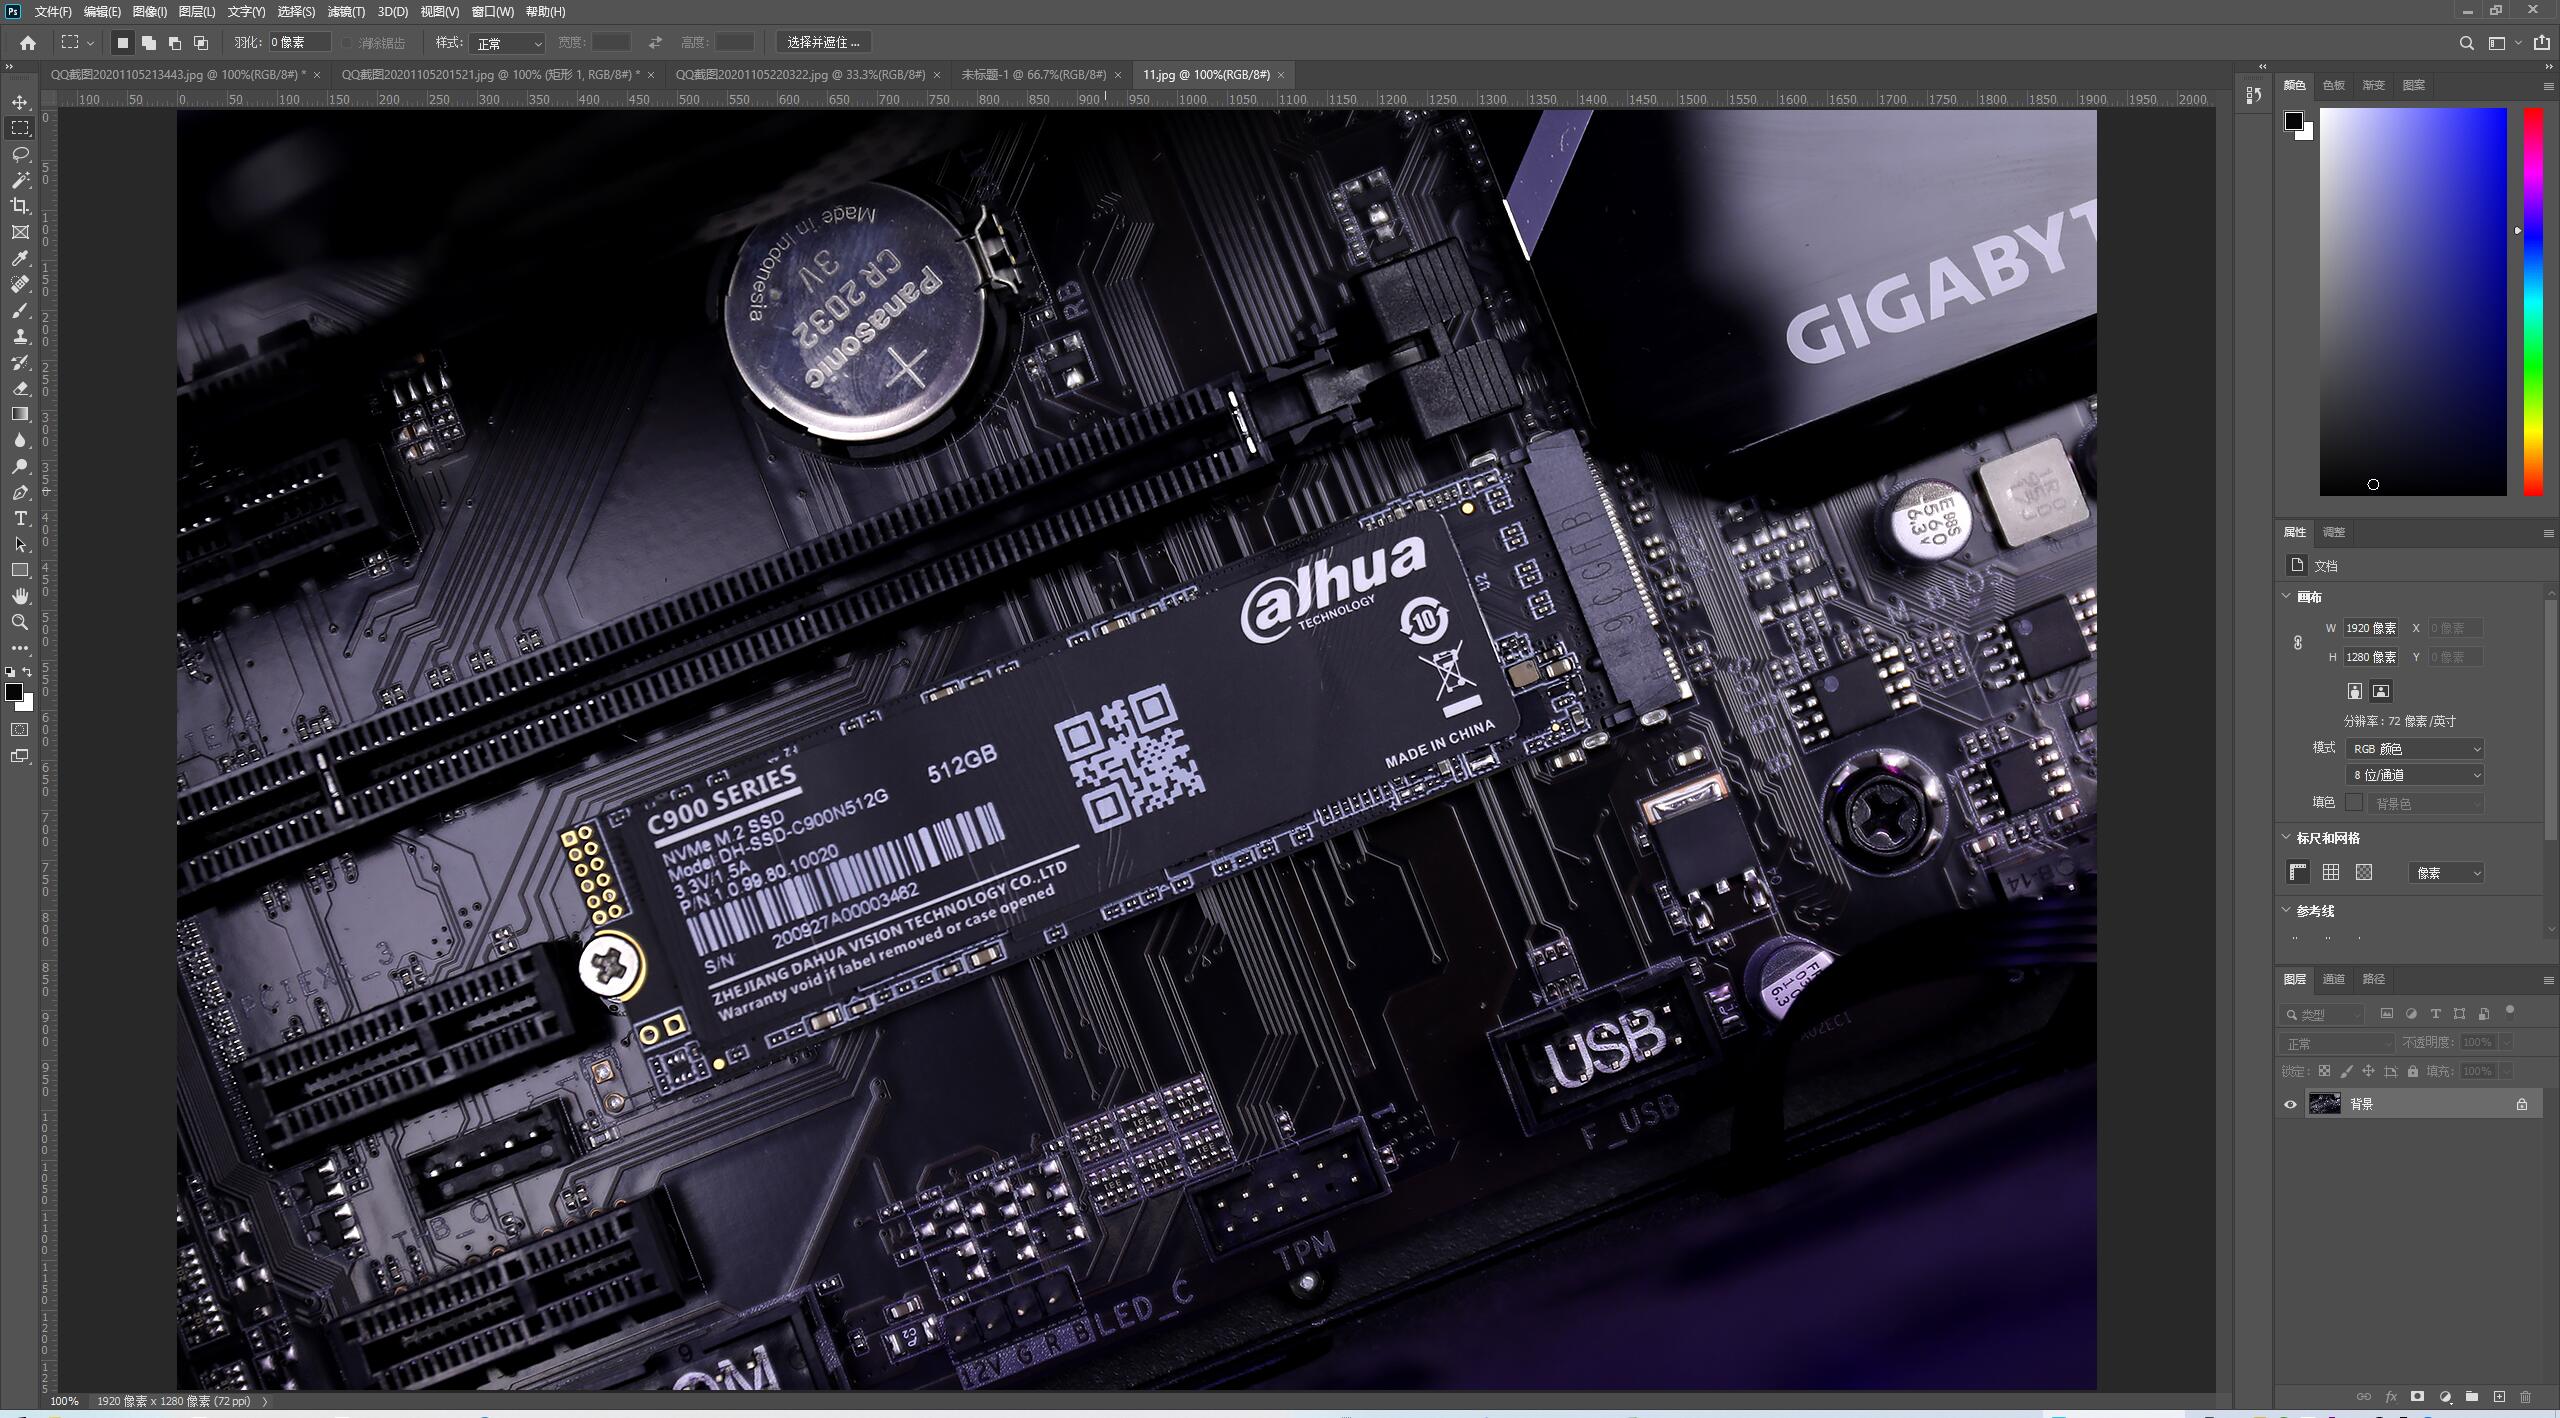The width and height of the screenshot is (2560, 1418).
Task: Toggle Quick Mask mode
Action: 20,730
